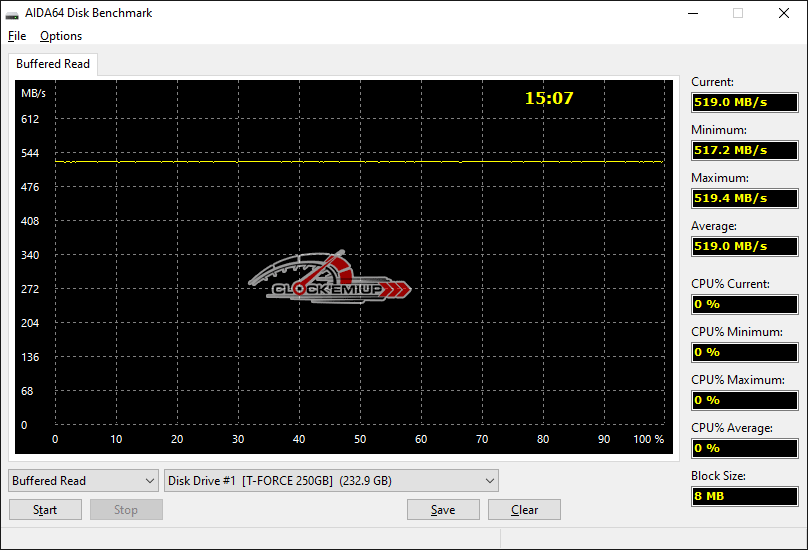
Task: Minimize the AIDA64 Disk Benchmark window
Action: click(692, 14)
